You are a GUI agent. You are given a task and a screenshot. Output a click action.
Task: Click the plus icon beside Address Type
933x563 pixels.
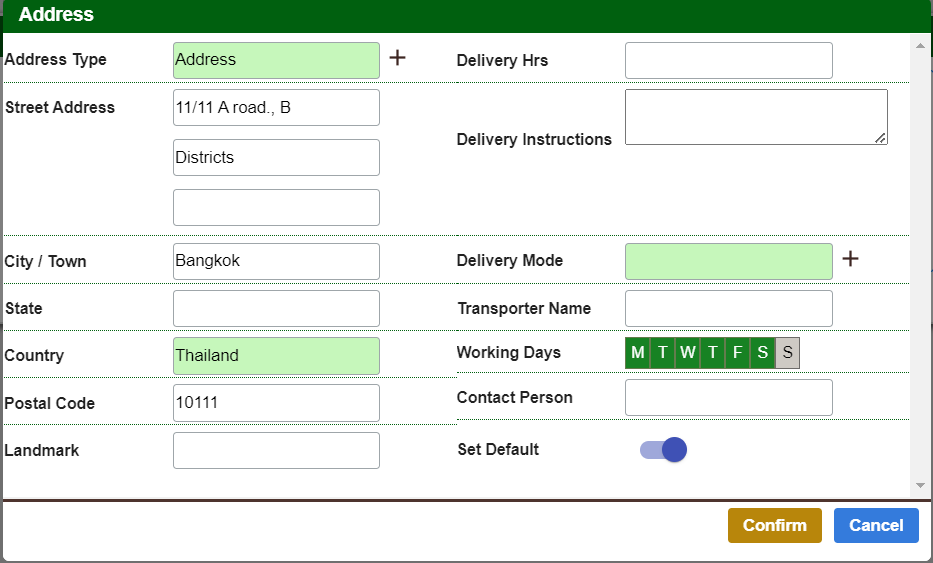397,58
